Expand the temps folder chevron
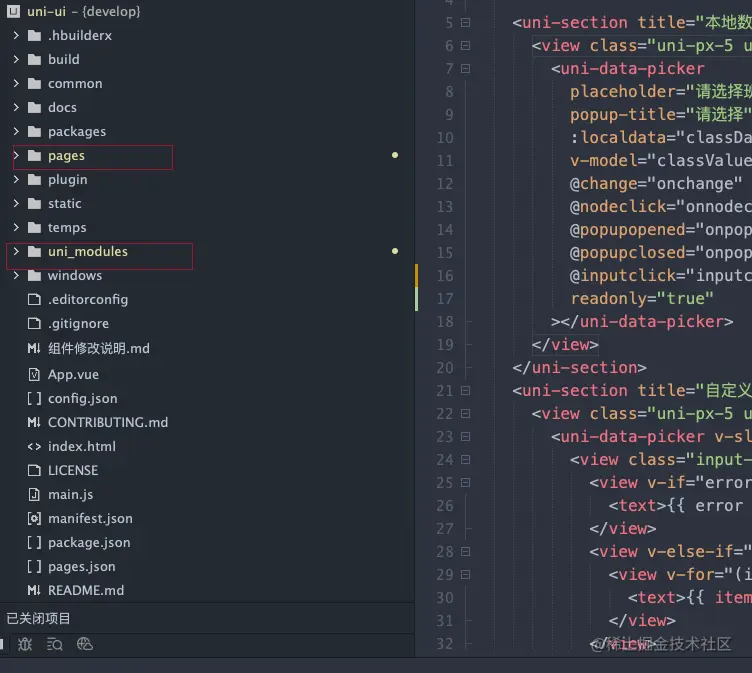This screenshot has width=752, height=673. 16,227
